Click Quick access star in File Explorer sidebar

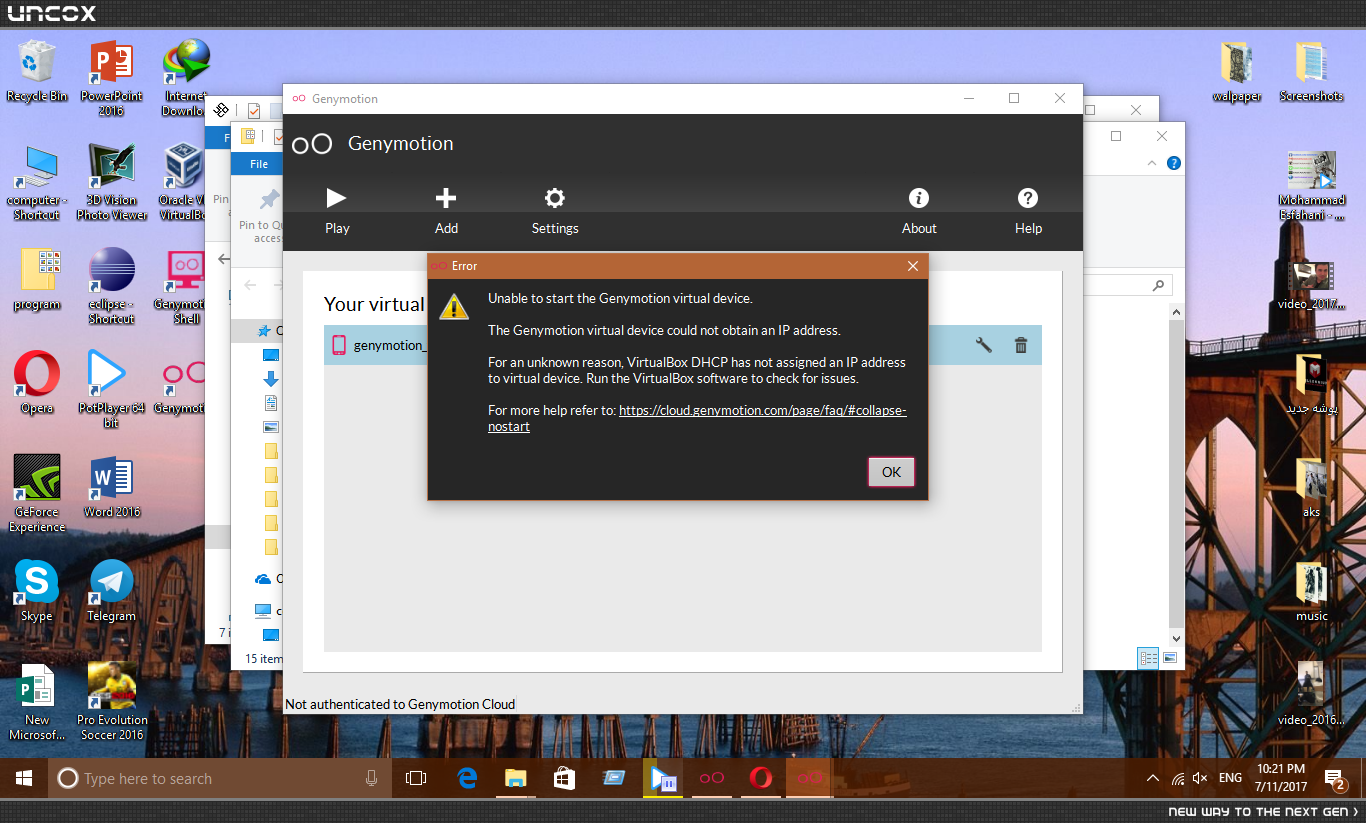pos(264,331)
